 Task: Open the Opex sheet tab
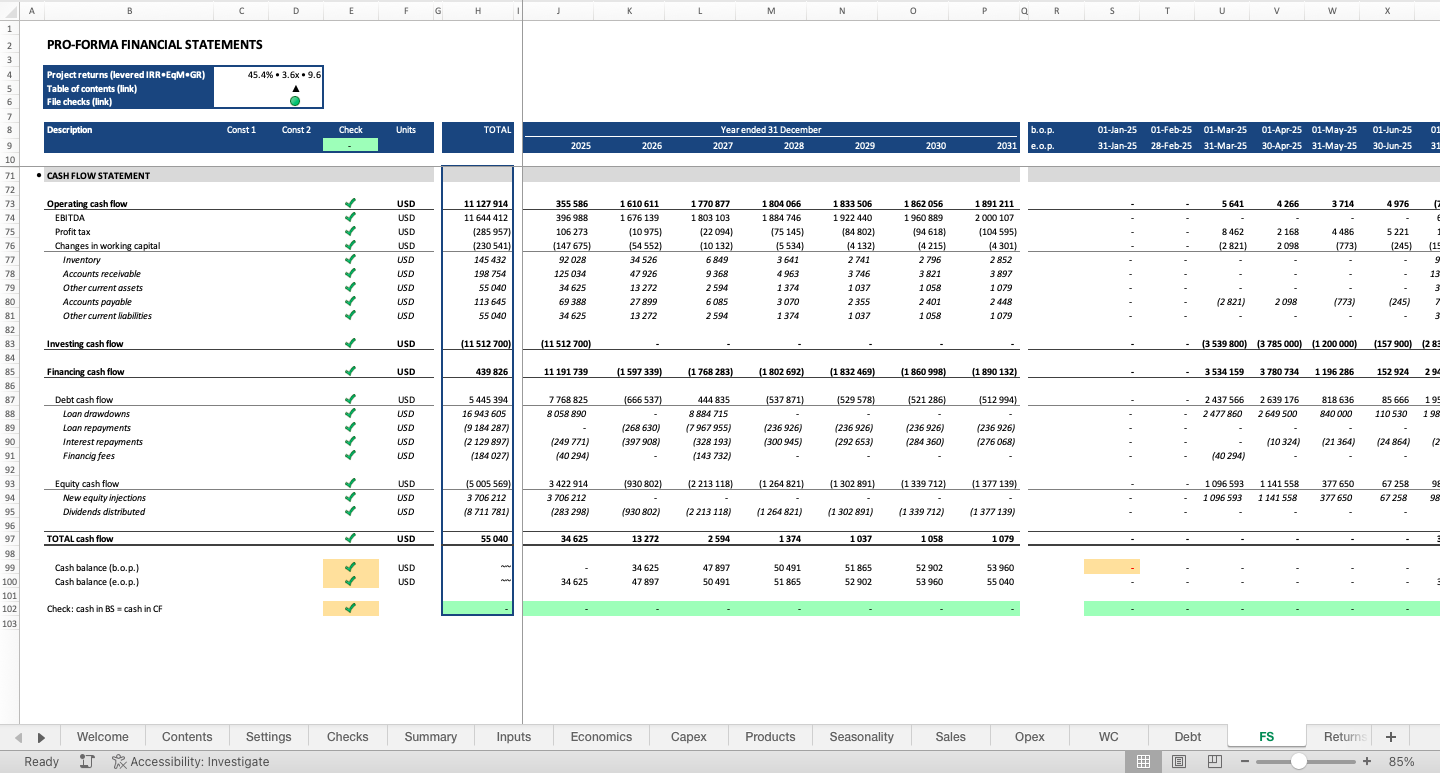click(1029, 737)
